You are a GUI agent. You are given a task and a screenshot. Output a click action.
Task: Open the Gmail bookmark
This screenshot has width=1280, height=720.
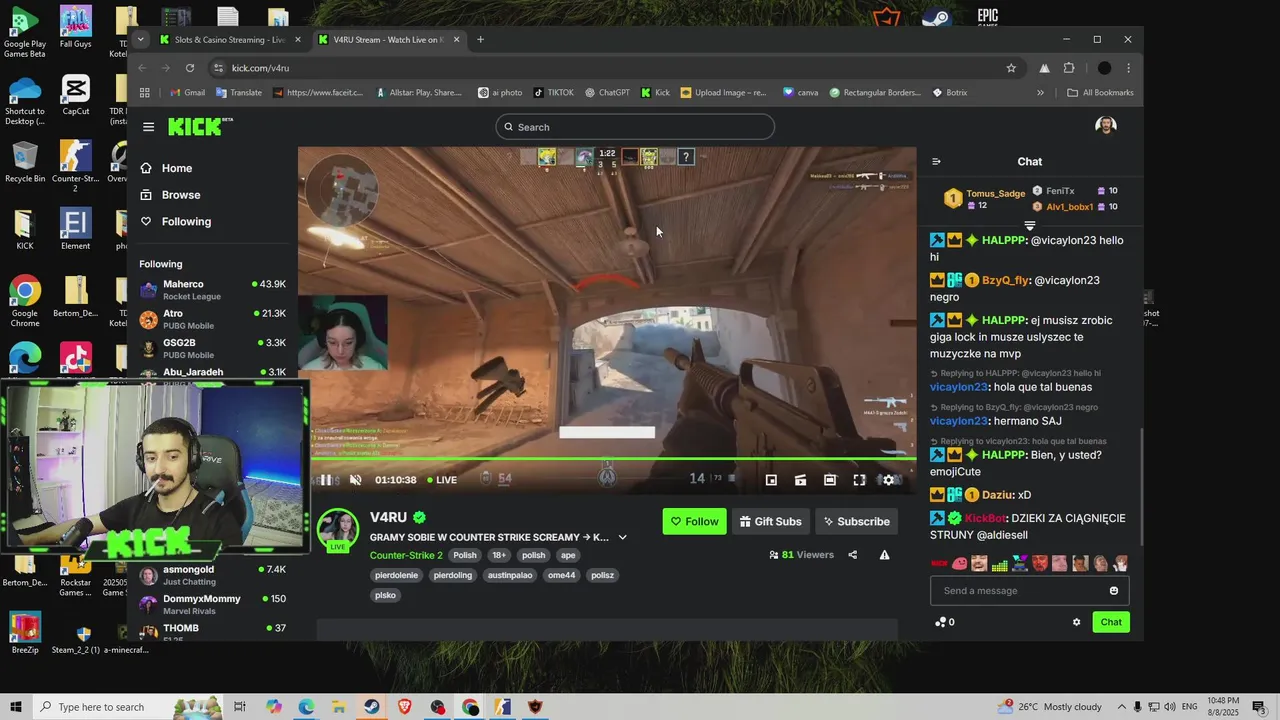click(187, 93)
